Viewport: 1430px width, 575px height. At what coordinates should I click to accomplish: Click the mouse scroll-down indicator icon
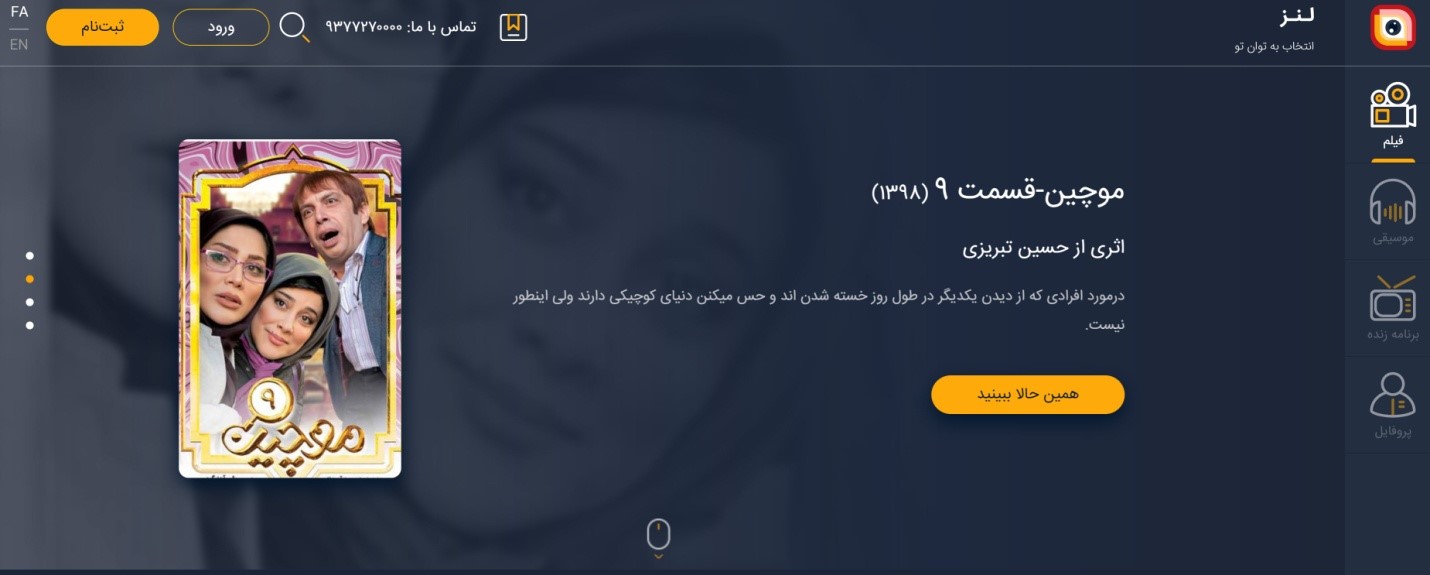[x=658, y=538]
